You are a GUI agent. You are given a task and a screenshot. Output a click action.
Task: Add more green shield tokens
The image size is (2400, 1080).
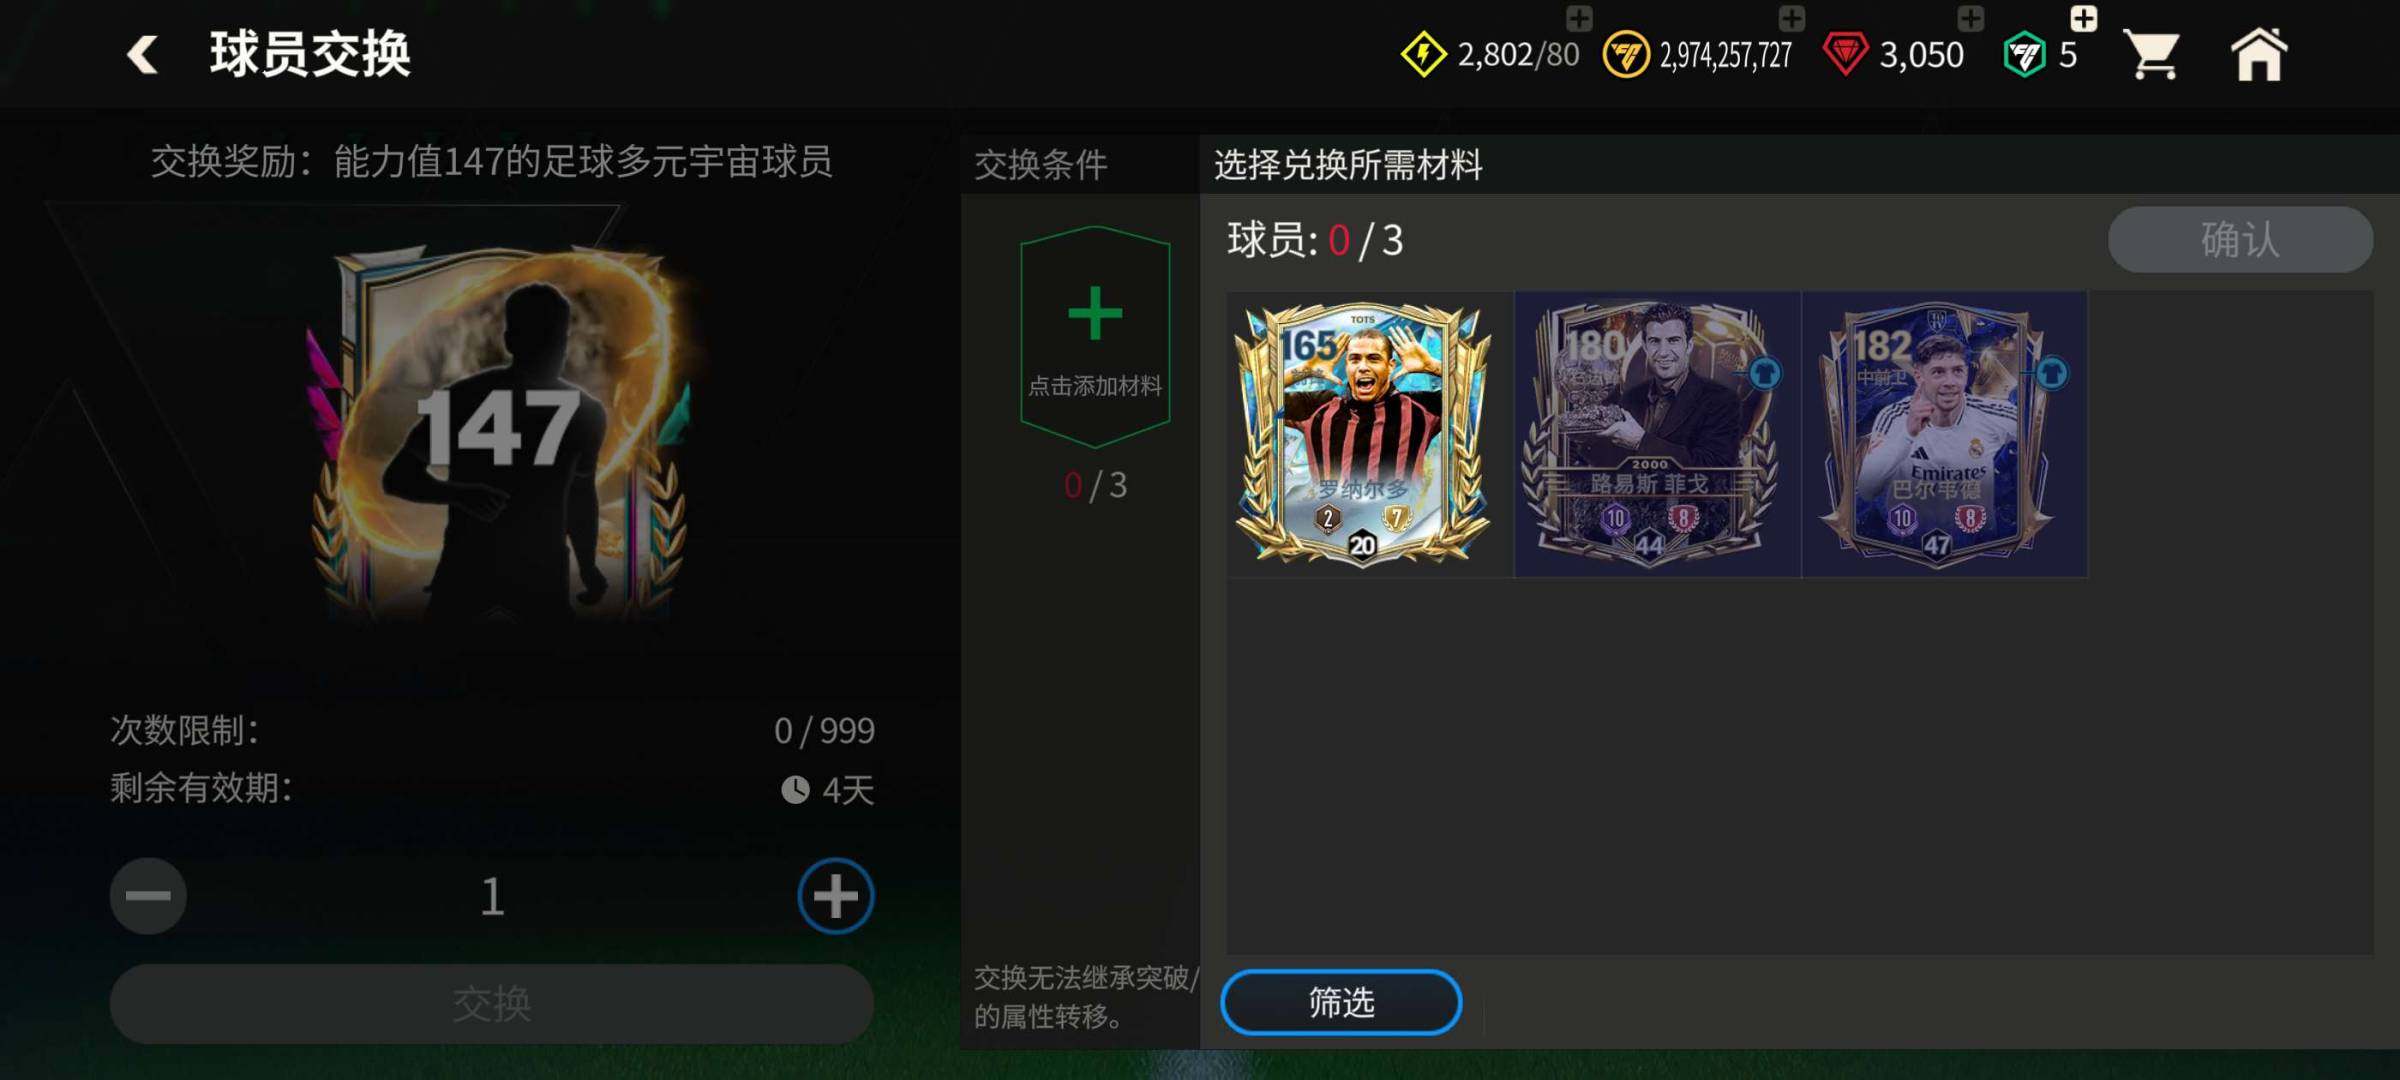2084,18
